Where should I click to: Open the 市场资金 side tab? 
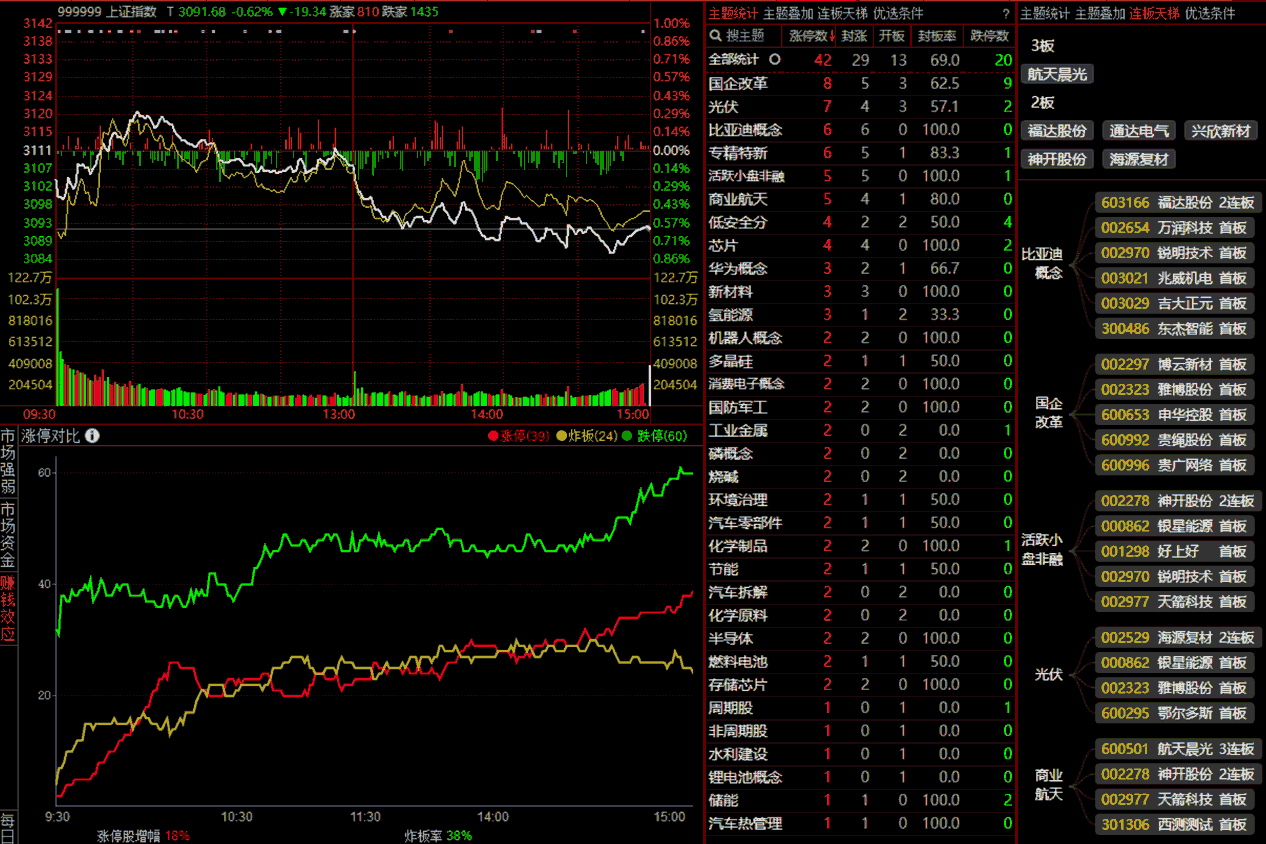(8, 533)
